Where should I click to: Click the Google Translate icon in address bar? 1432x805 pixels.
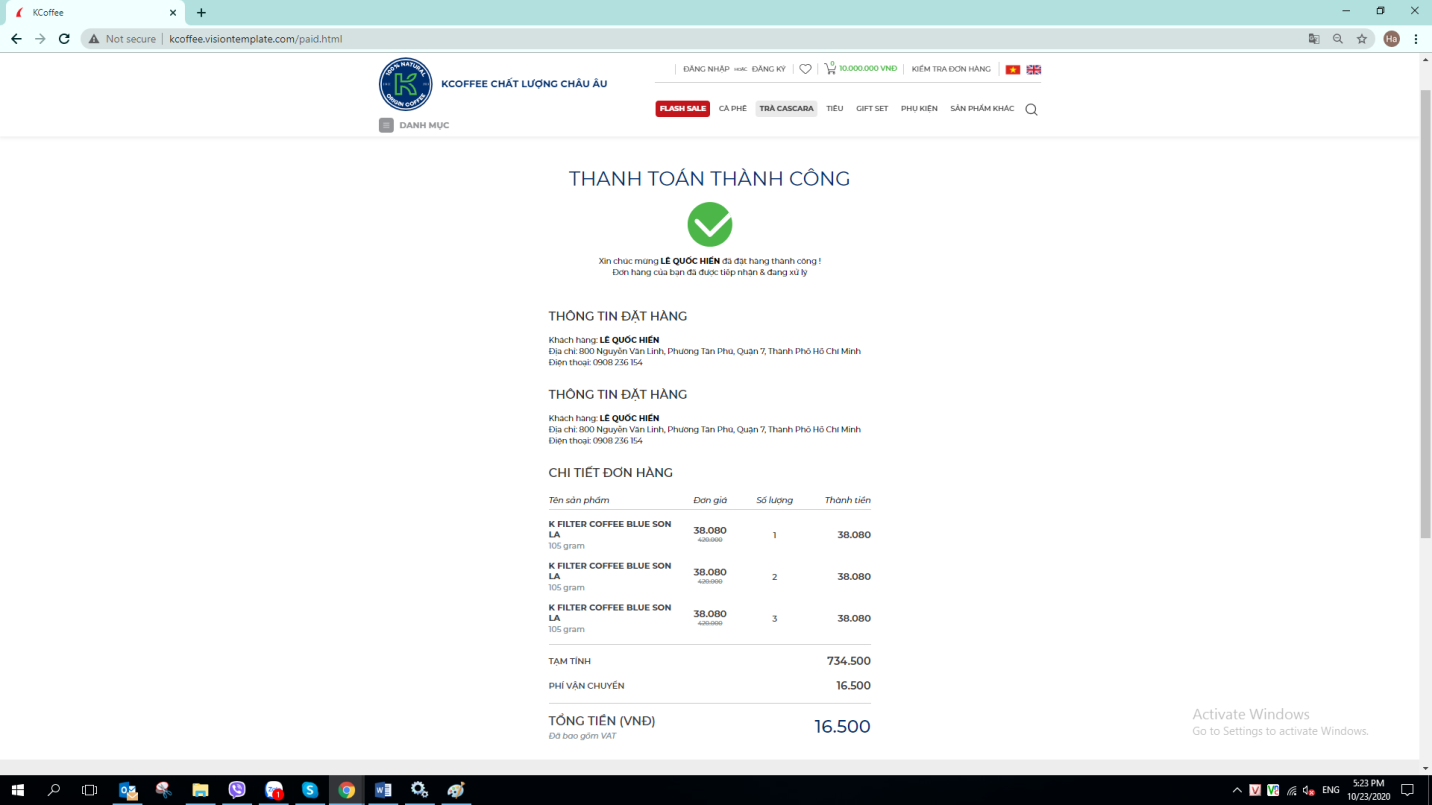[x=1314, y=39]
